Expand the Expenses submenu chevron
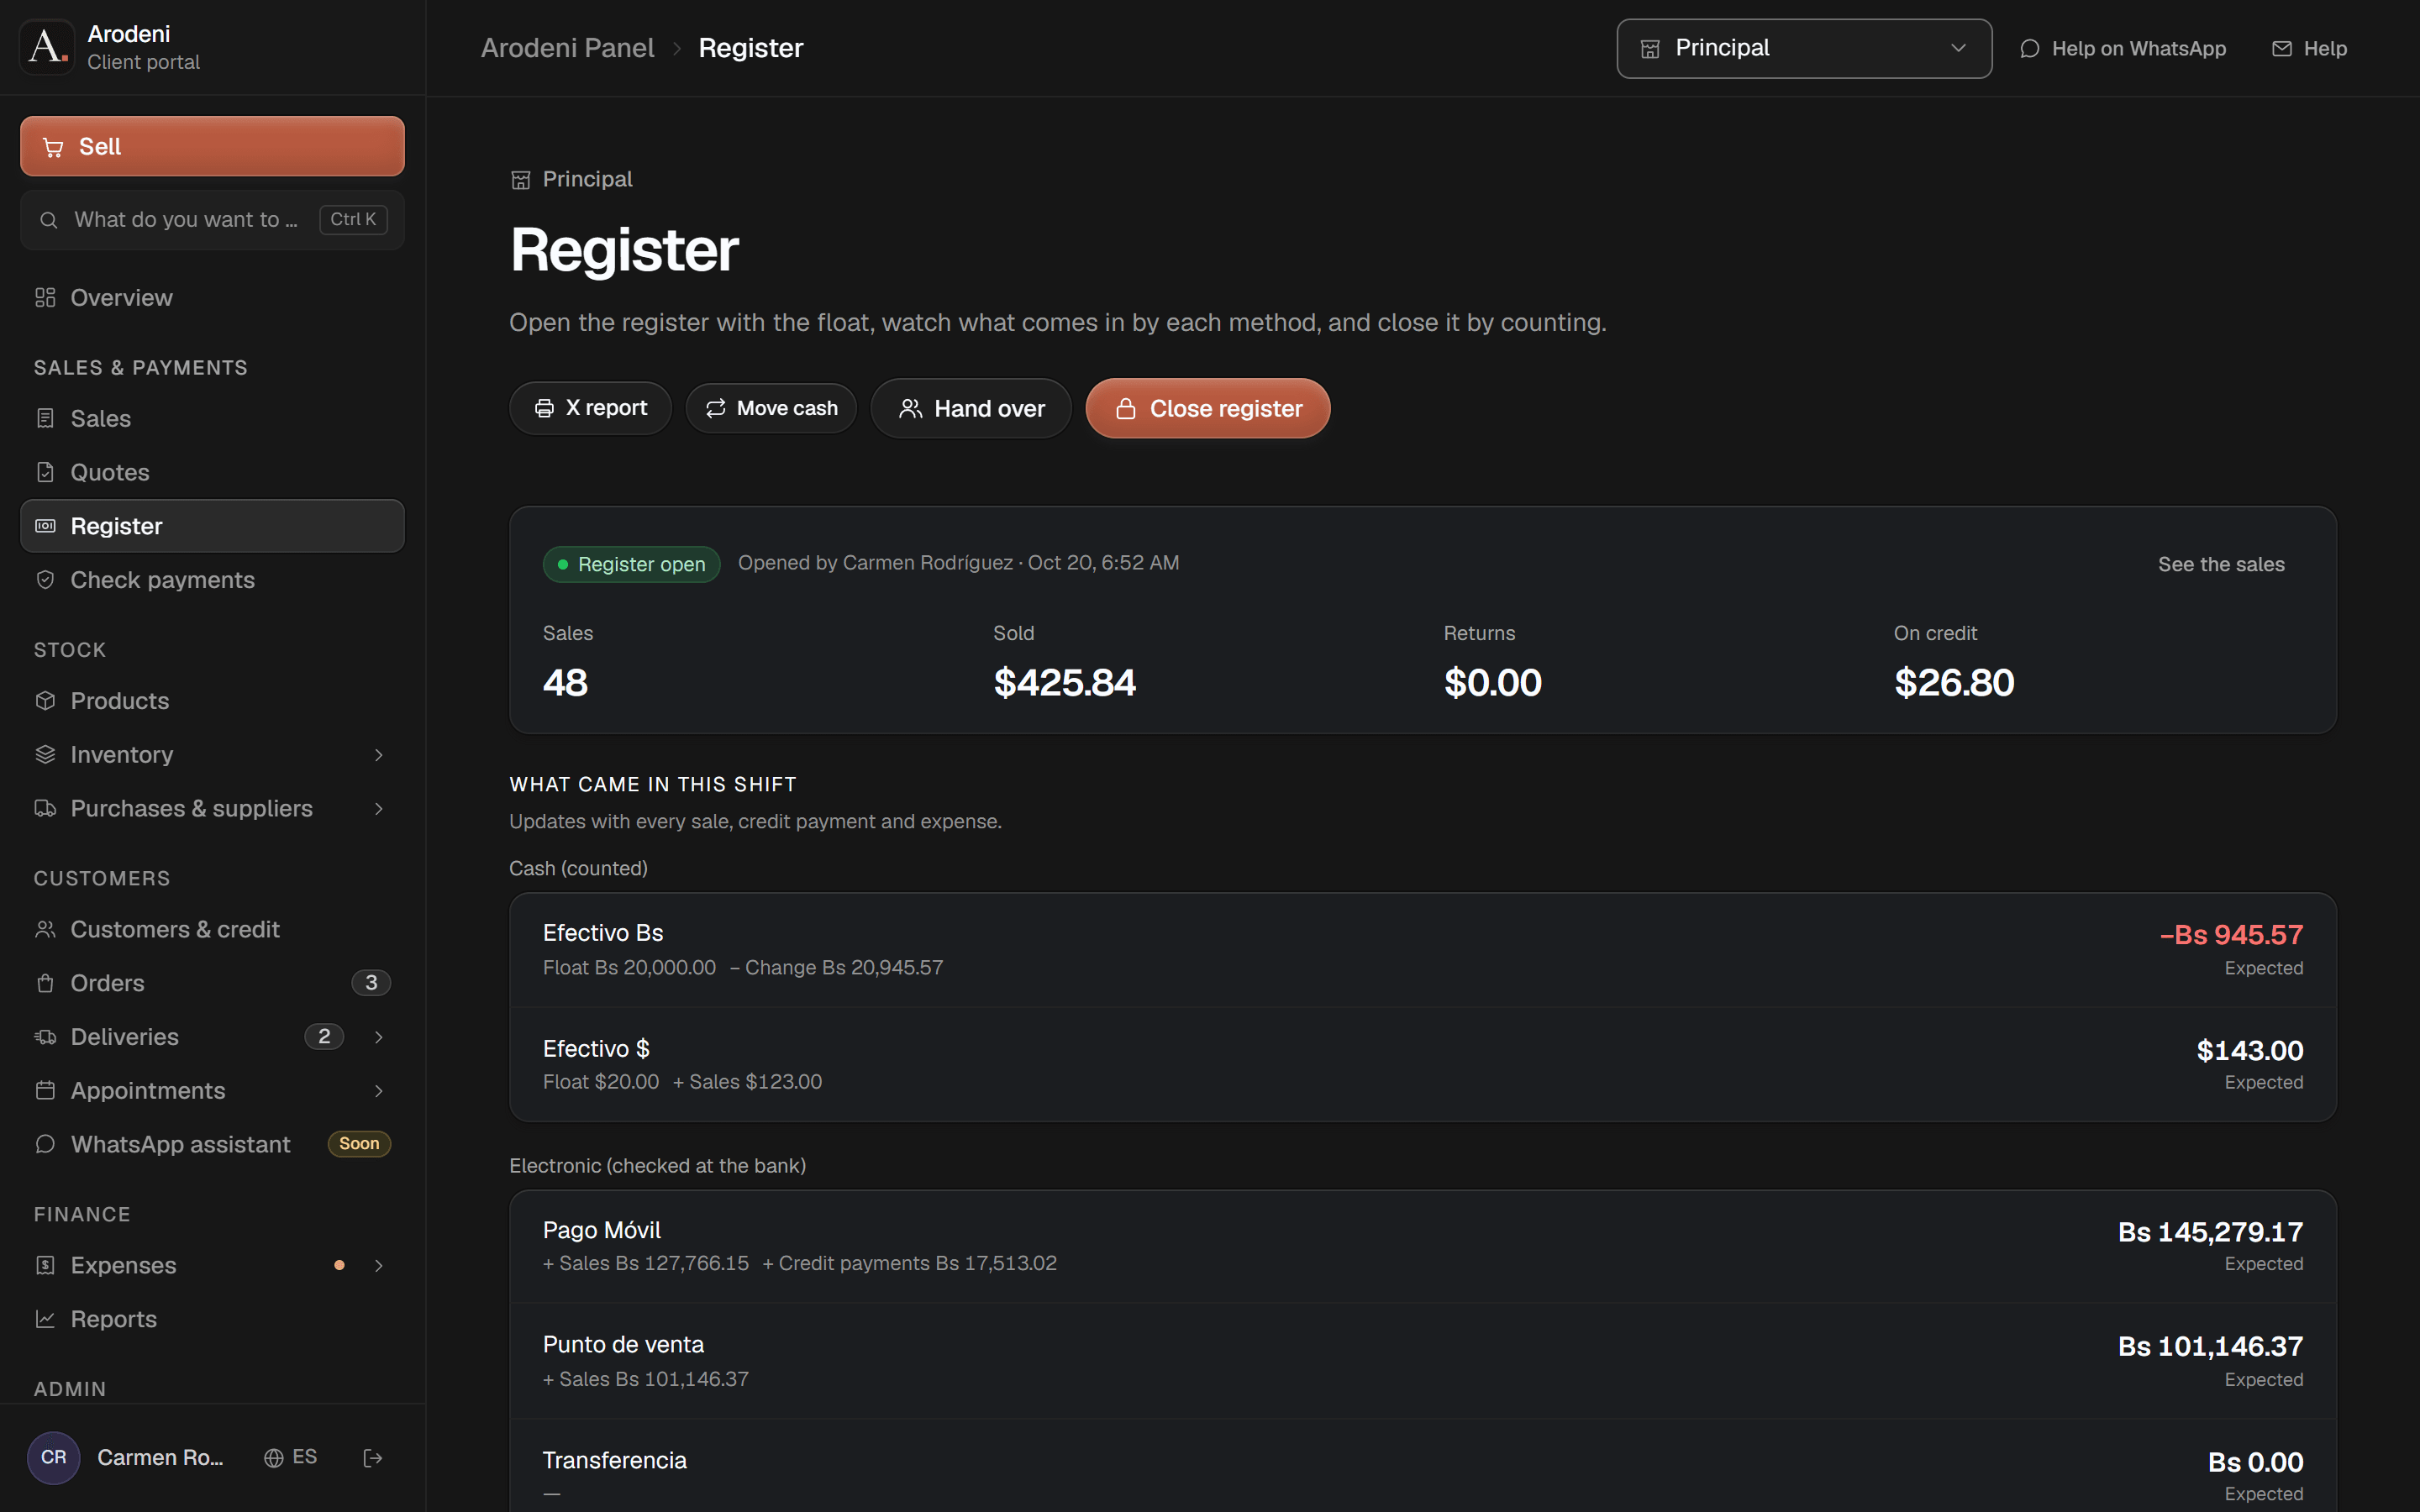Screen dimensions: 2420x1512 [x=379, y=1266]
